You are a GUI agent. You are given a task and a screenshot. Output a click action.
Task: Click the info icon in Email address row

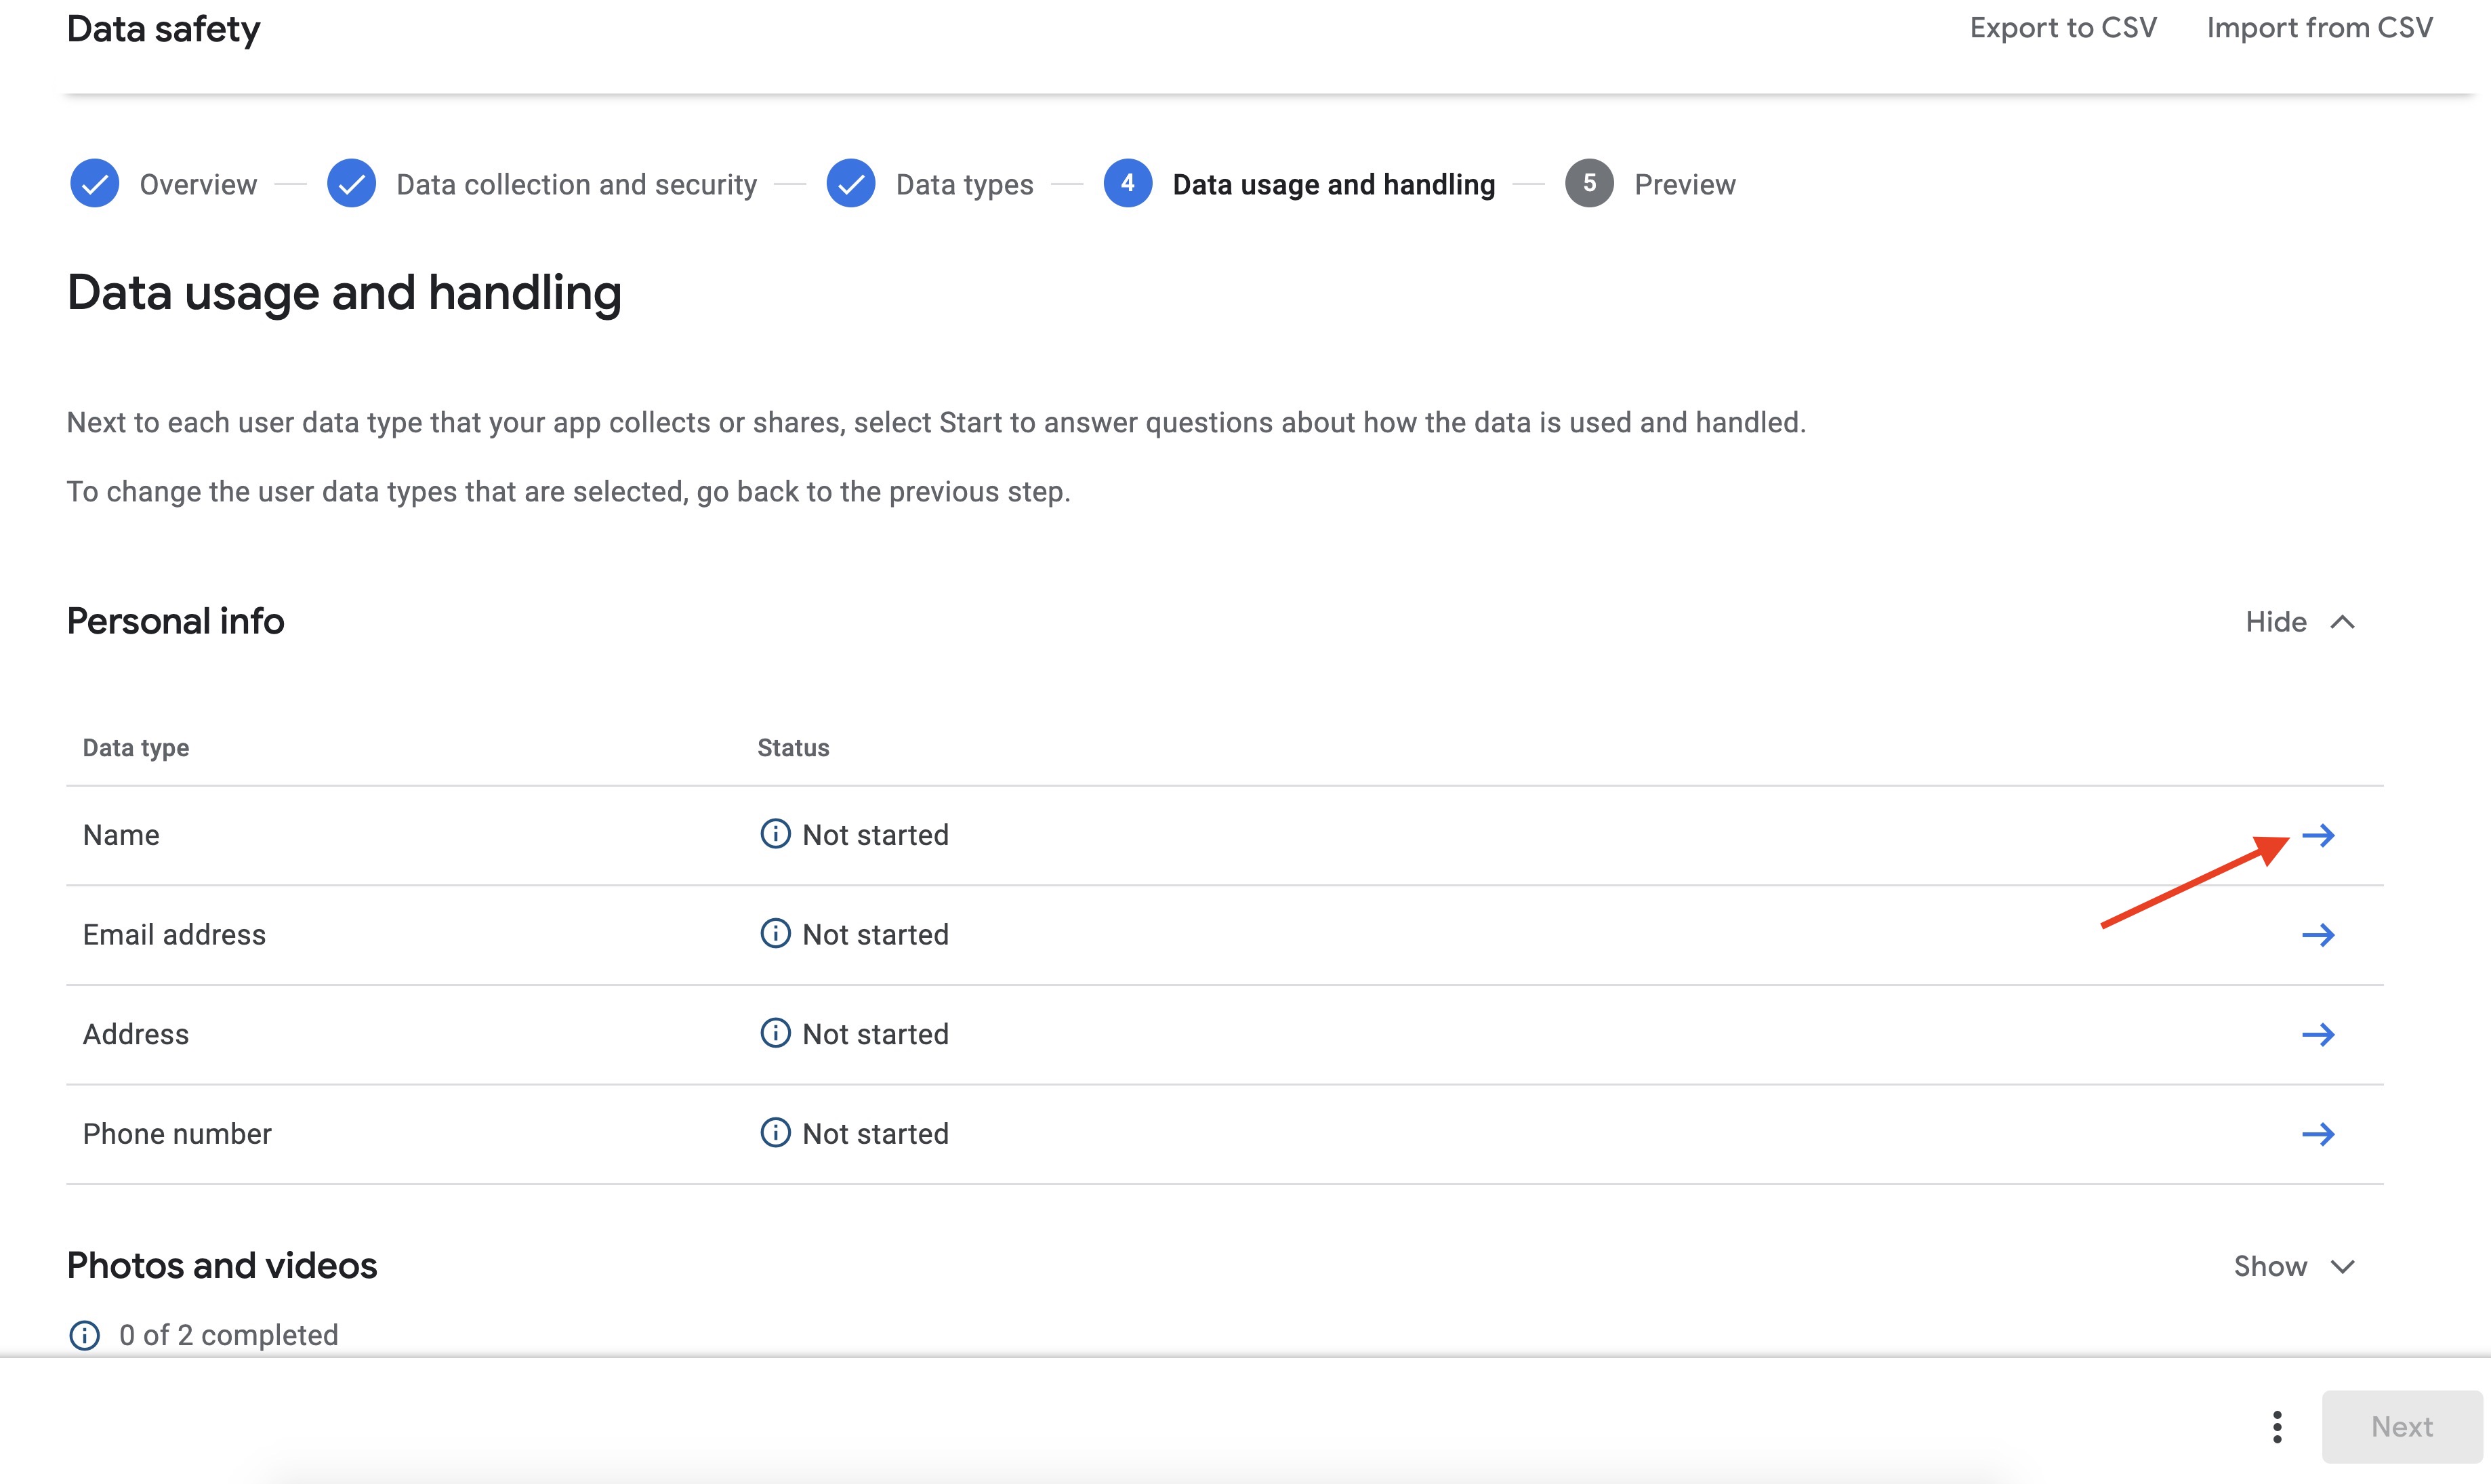[775, 934]
